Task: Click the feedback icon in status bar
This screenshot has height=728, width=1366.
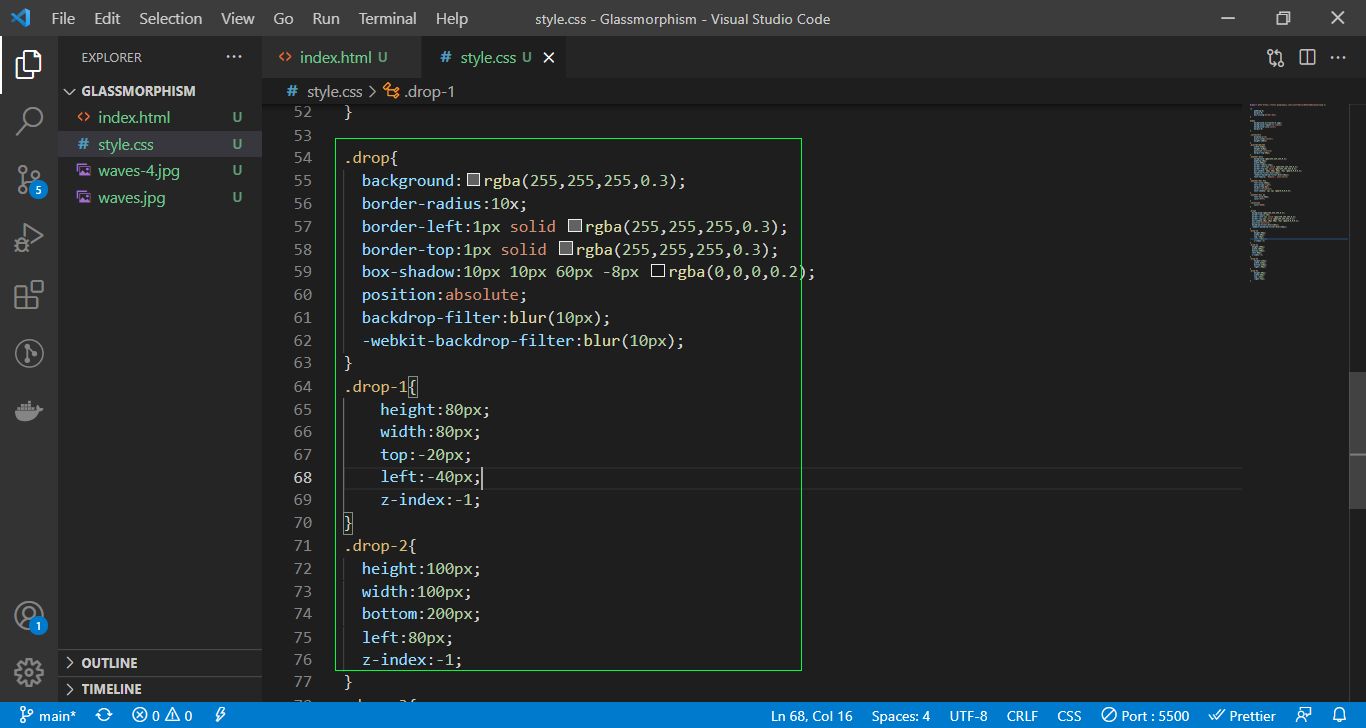Action: (x=1303, y=716)
